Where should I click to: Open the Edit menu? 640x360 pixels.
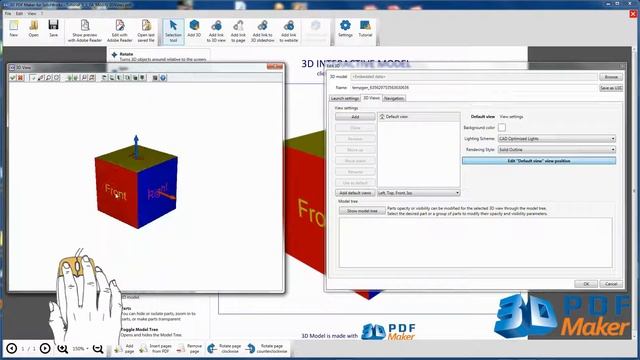click(x=19, y=13)
